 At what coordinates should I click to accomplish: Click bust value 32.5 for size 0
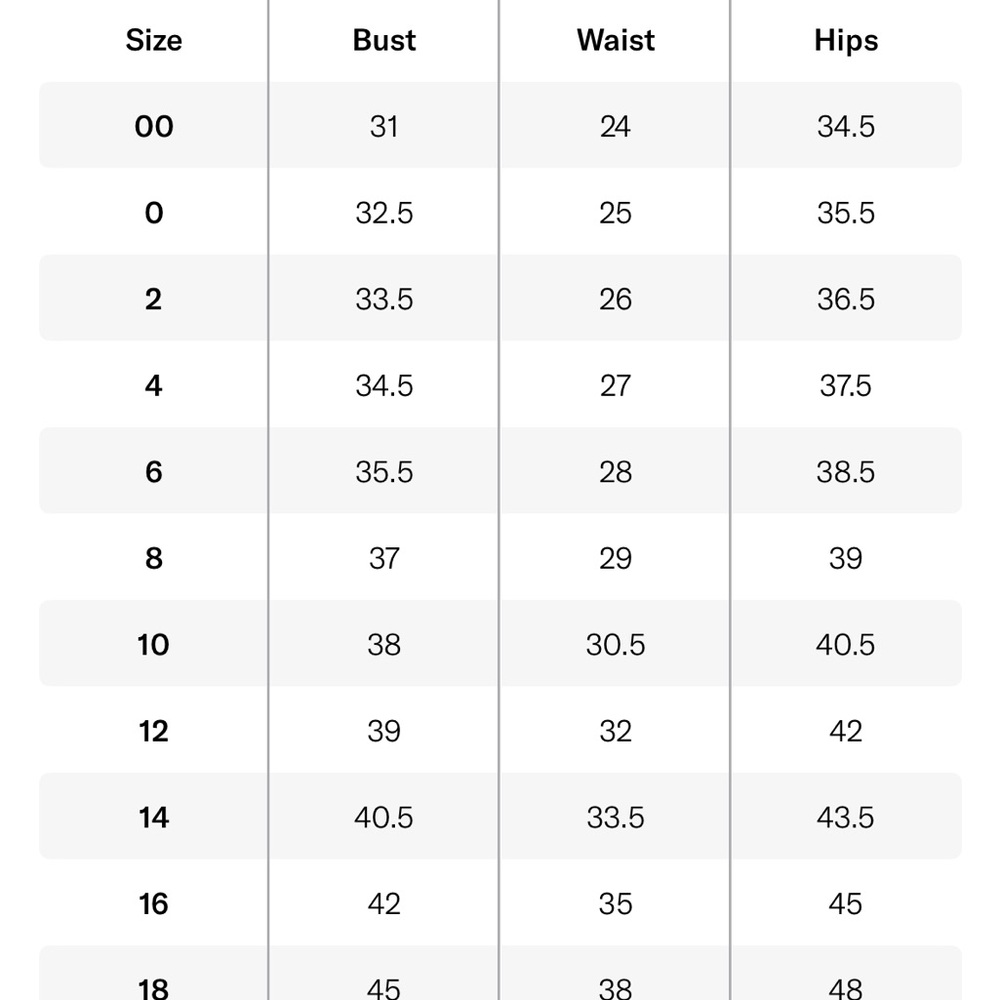point(384,213)
